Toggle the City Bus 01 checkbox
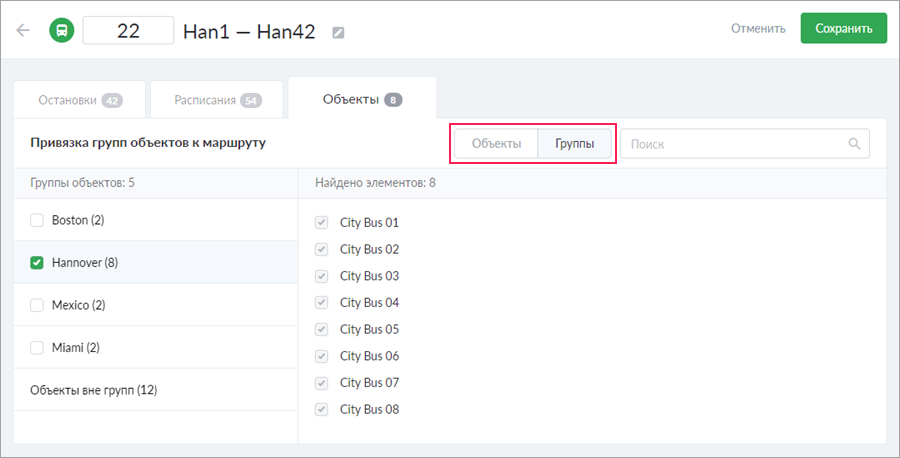Screen dimensions: 900x458 (322, 223)
